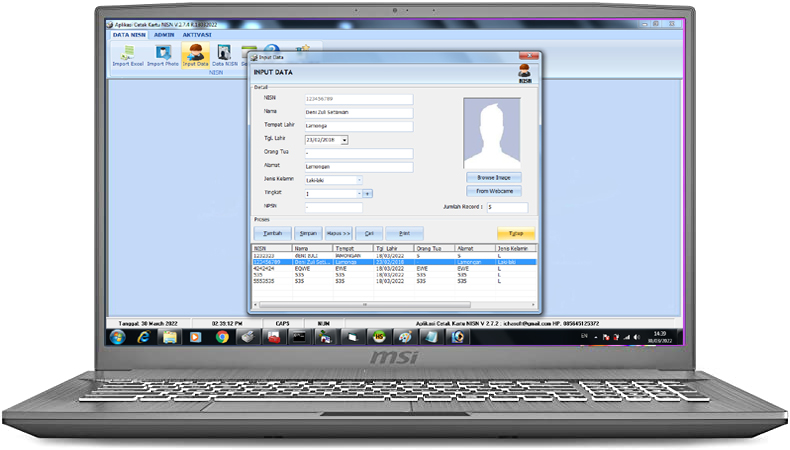Expand the Jenis Kelamin dropdown
Image resolution: width=790 pixels, height=450 pixels.
(359, 180)
